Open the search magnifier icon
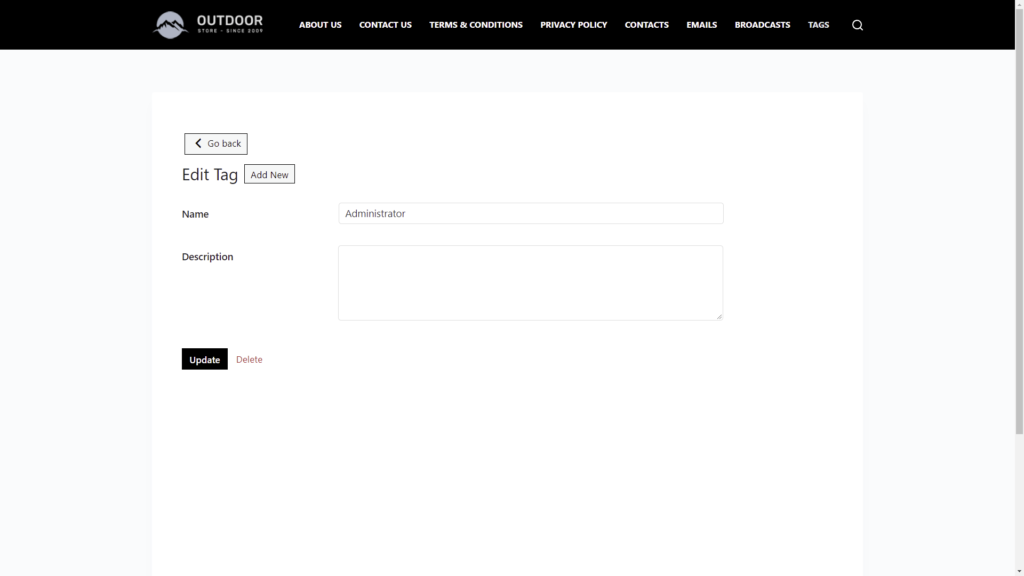This screenshot has width=1024, height=576. pos(857,24)
